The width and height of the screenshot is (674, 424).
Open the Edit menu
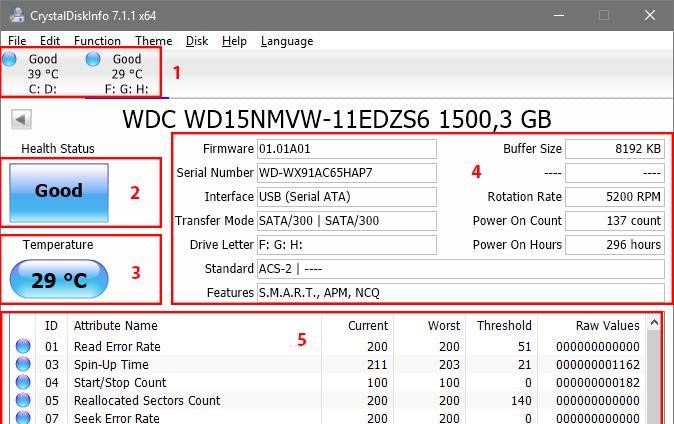point(50,41)
